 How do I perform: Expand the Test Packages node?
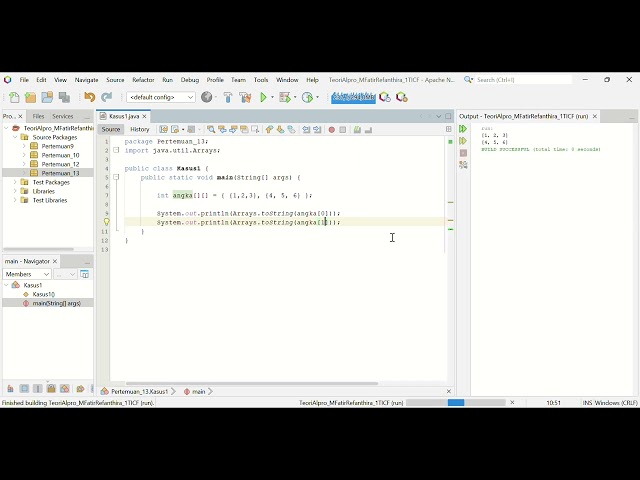(15, 182)
